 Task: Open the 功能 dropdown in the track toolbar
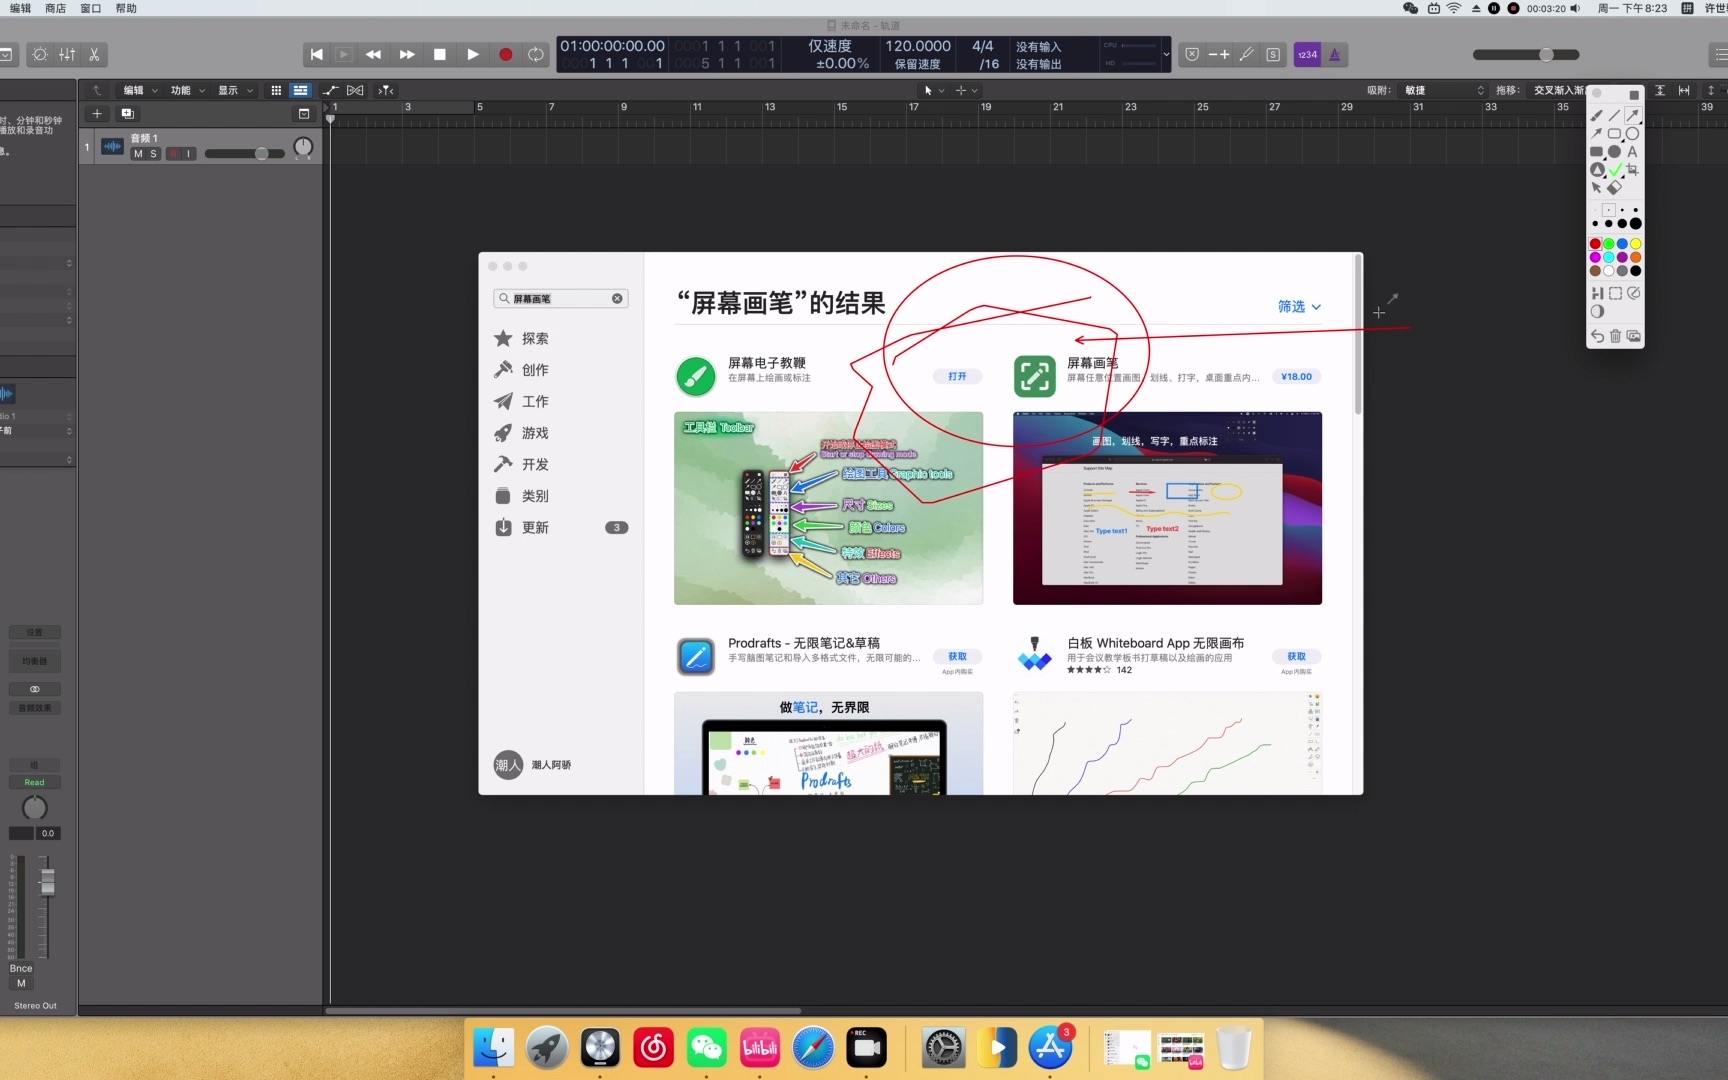[x=185, y=90]
